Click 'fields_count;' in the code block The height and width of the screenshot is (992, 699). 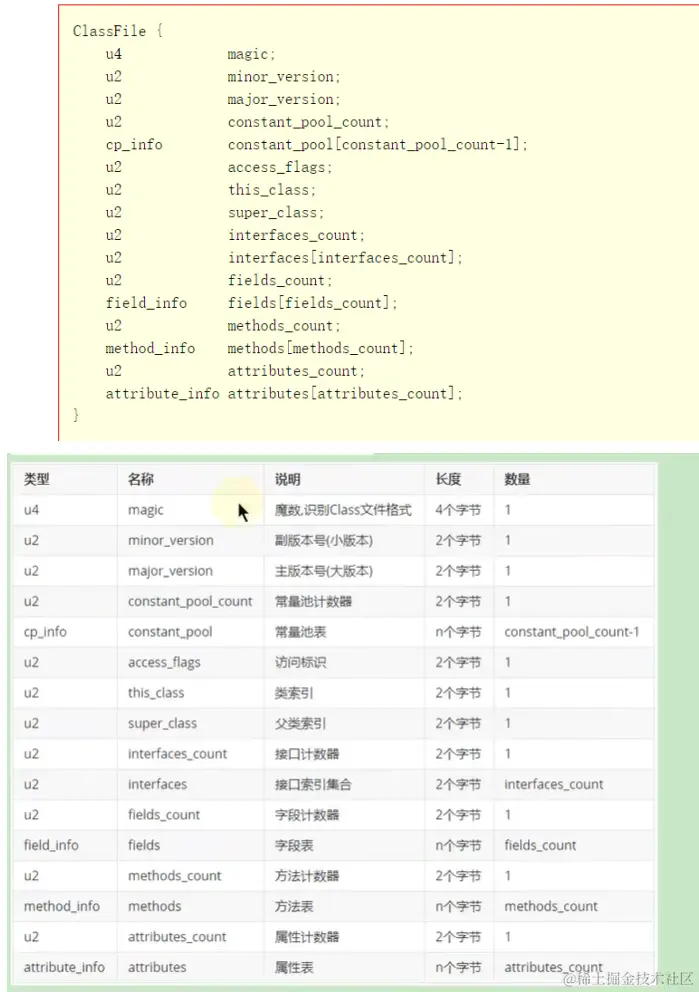click(x=280, y=280)
